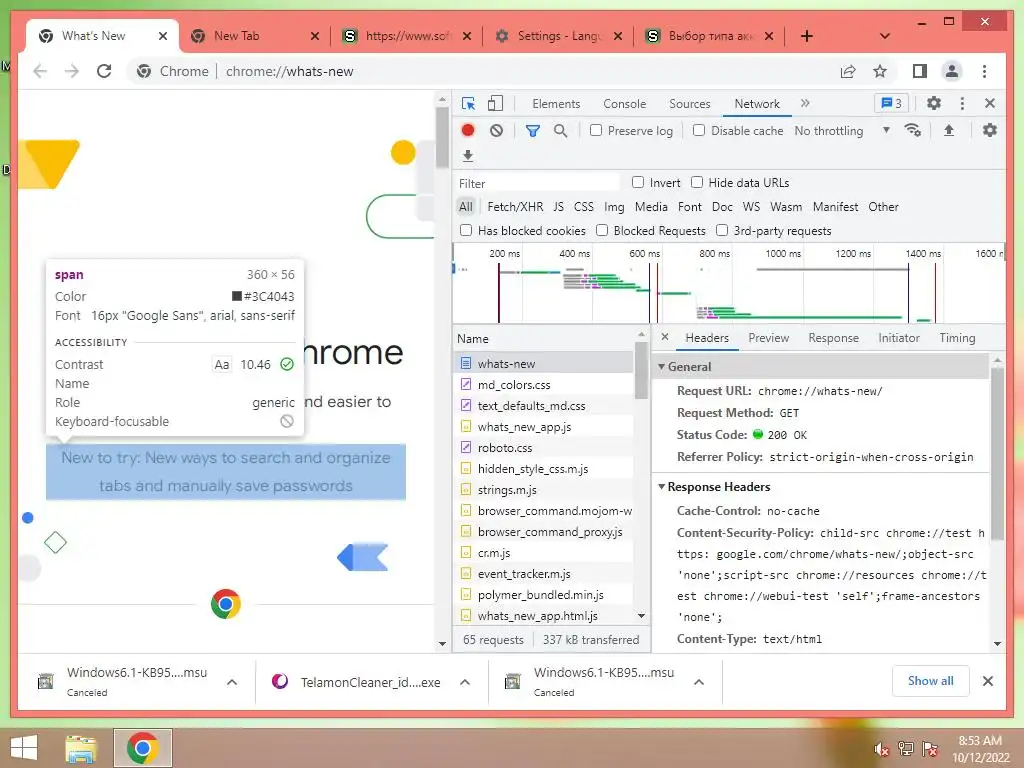Open network conditions wifi icon
This screenshot has width=1024, height=768.
click(913, 130)
